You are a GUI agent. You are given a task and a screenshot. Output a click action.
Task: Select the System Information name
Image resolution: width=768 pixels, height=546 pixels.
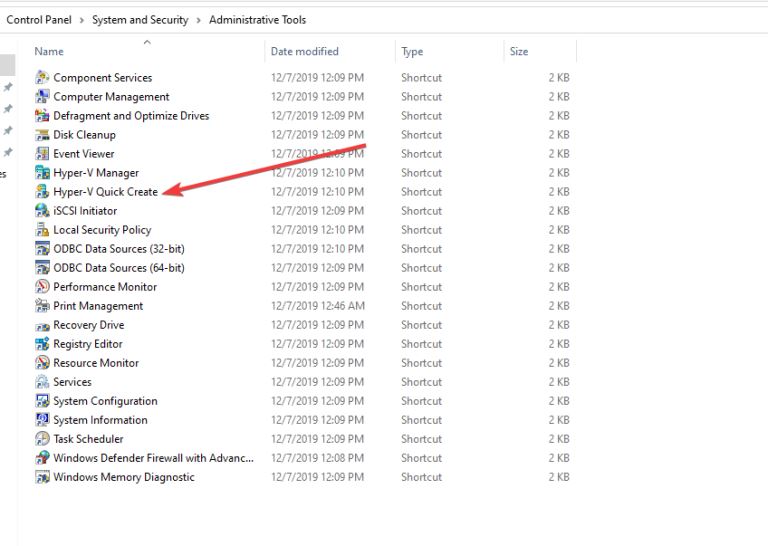[x=100, y=420]
